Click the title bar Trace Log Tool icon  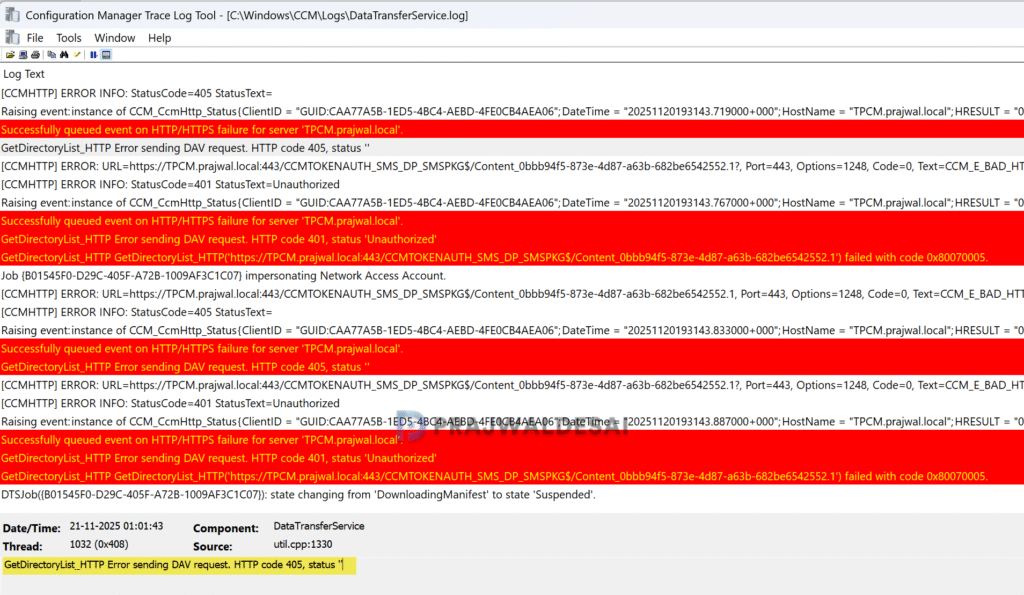click(12, 14)
